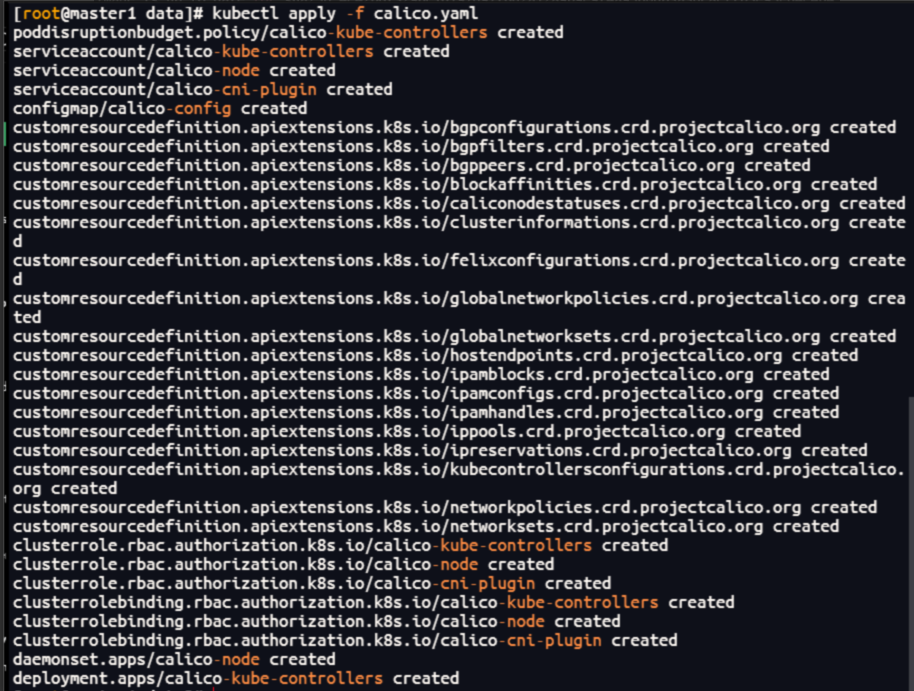The width and height of the screenshot is (914, 691).
Task: Click the 'daemonset.apps/calico-node created' line
Action: point(174,660)
